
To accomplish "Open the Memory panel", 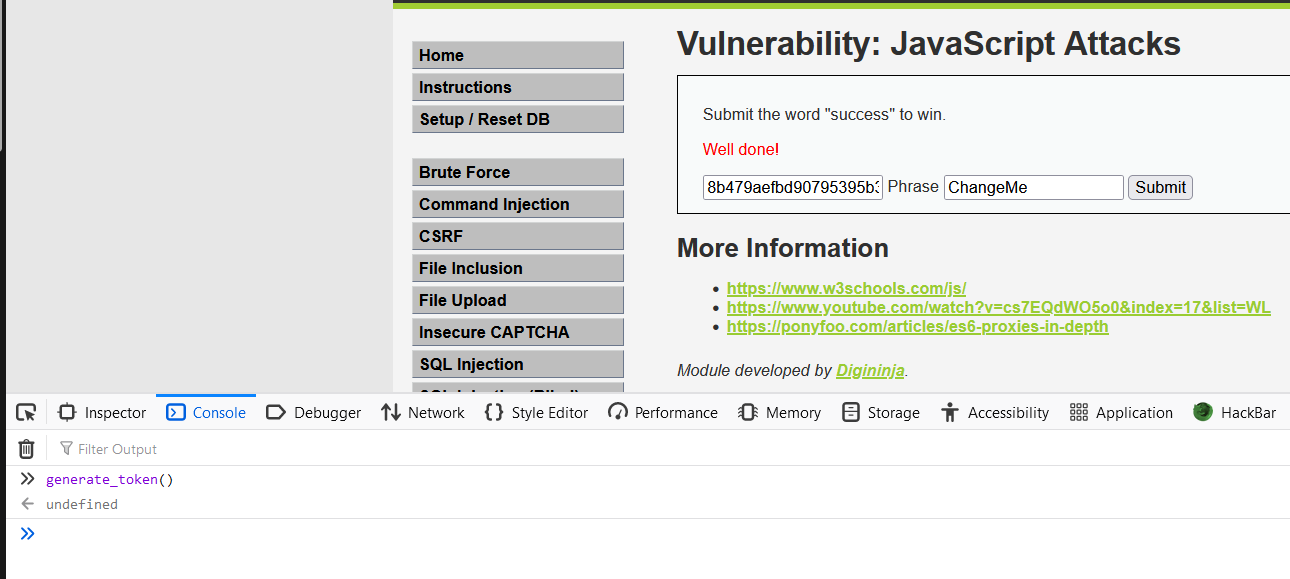I will click(779, 412).
